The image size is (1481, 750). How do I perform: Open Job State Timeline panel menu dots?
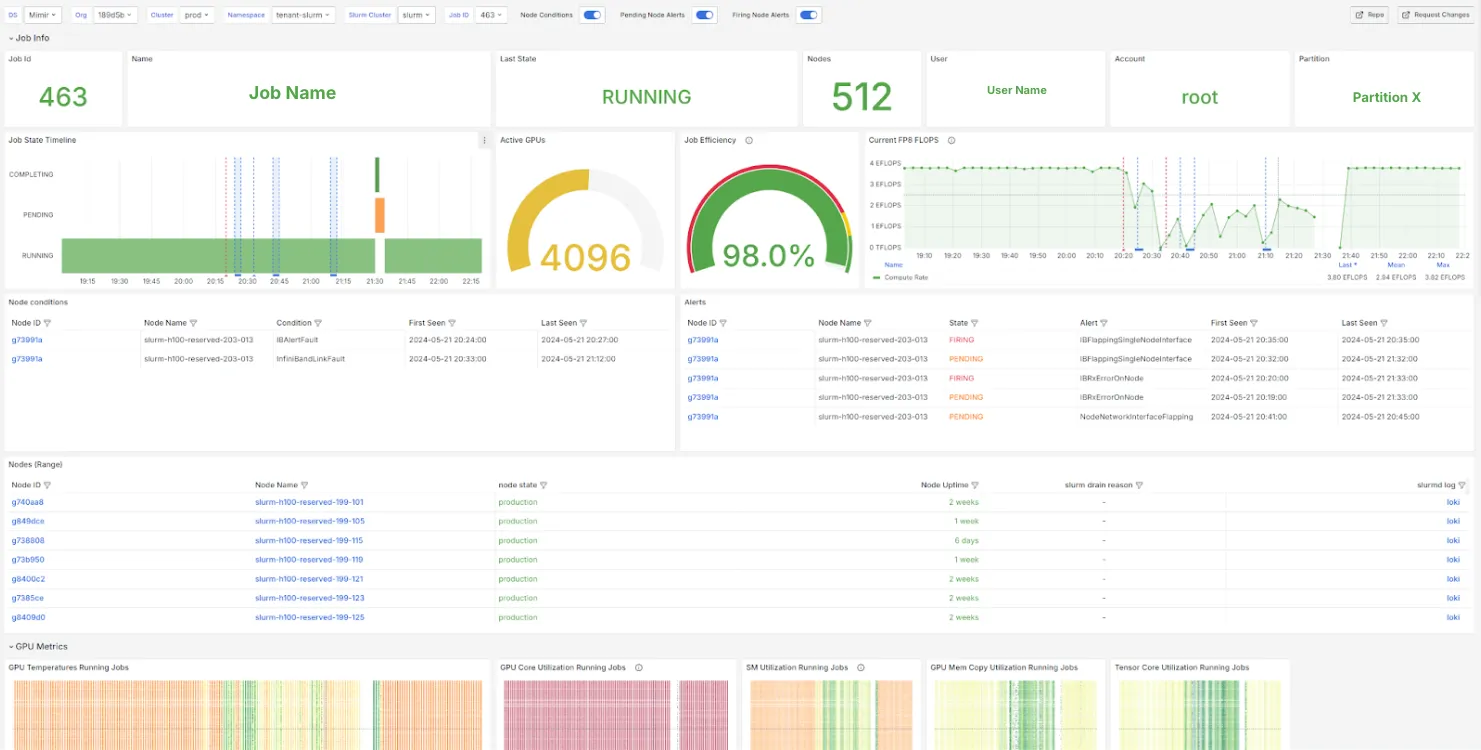pyautogui.click(x=484, y=140)
